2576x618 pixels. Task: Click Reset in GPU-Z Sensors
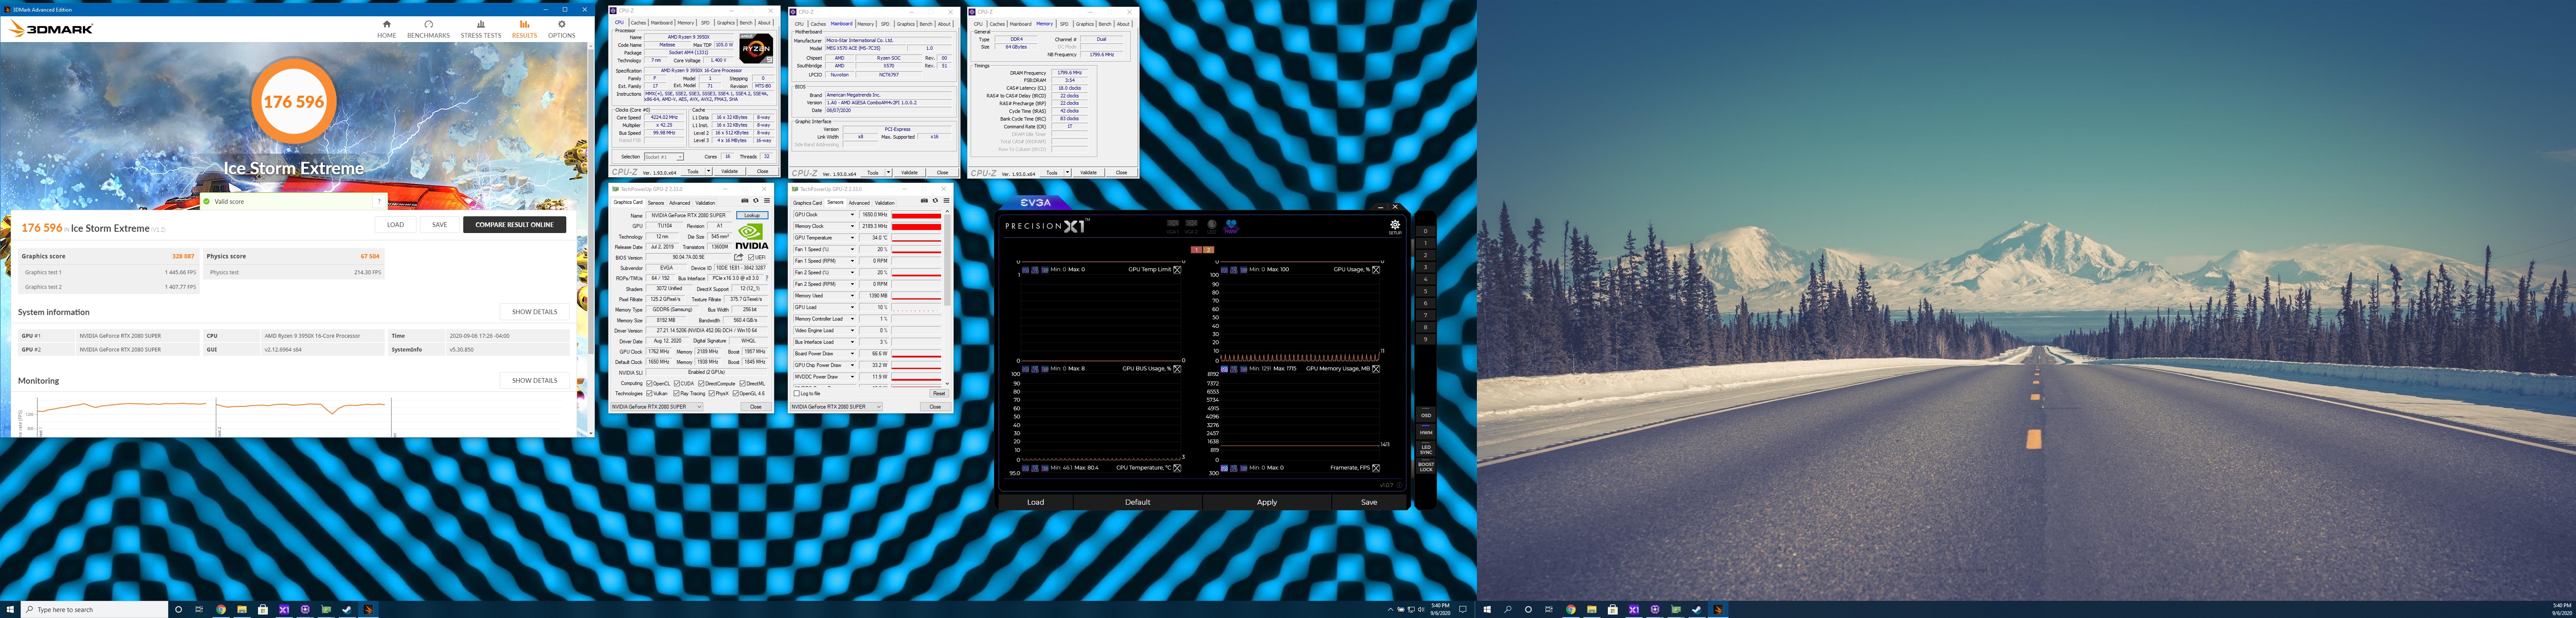pos(938,393)
